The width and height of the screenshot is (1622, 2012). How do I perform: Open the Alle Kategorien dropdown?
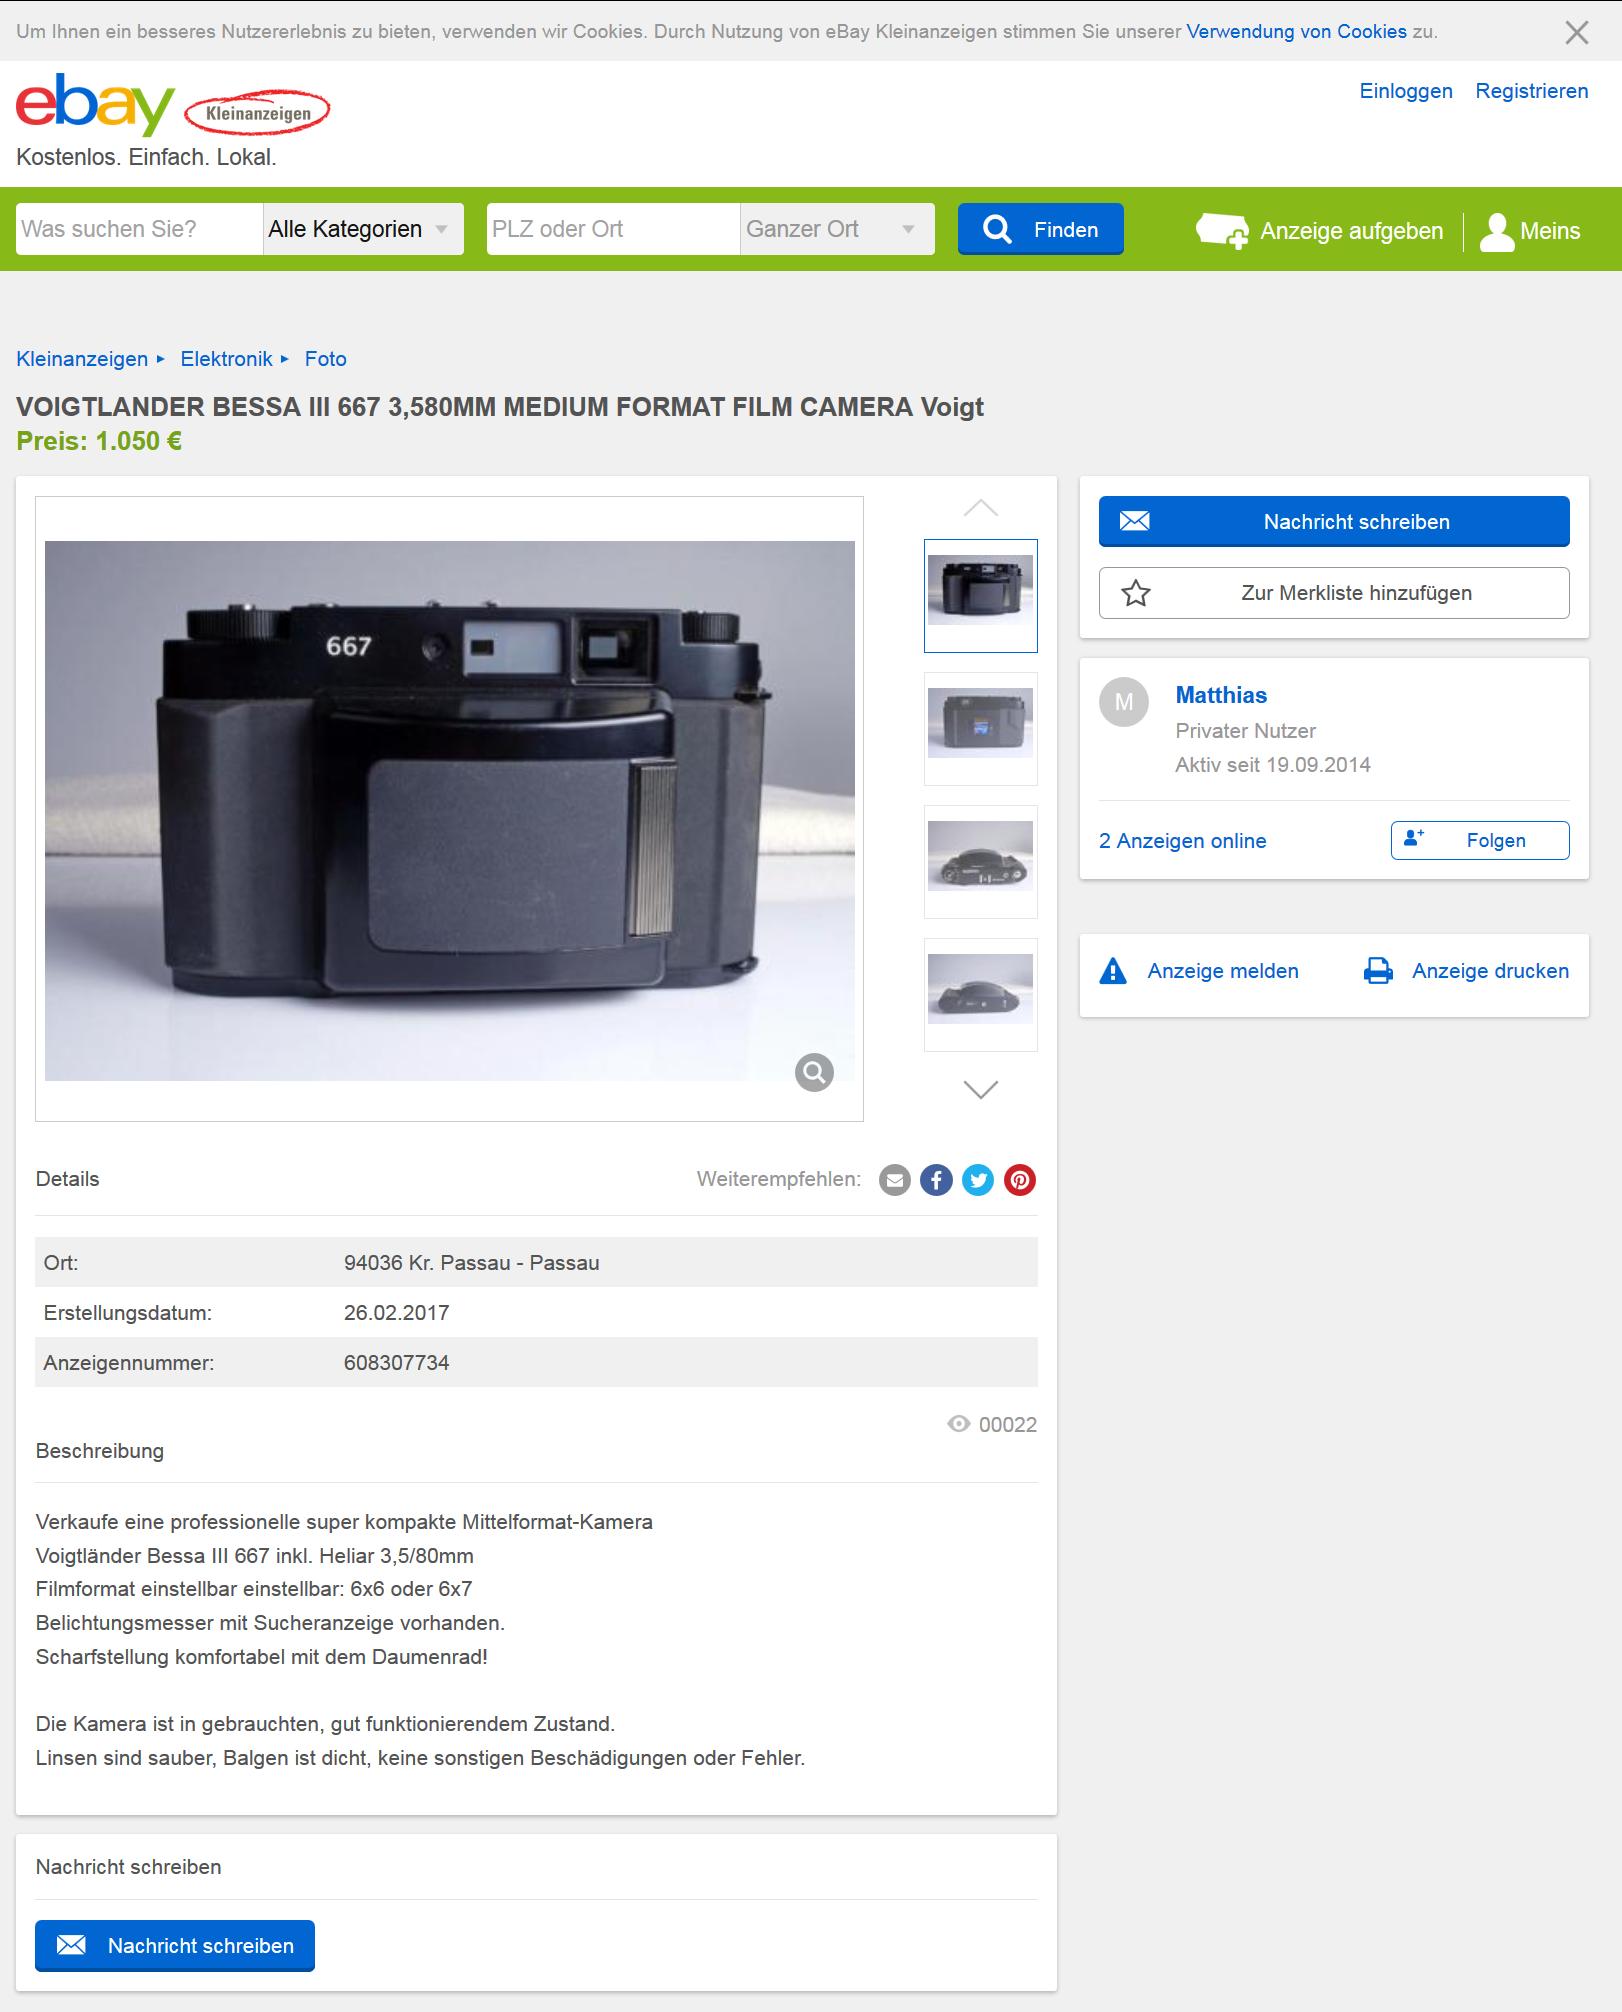coord(363,229)
